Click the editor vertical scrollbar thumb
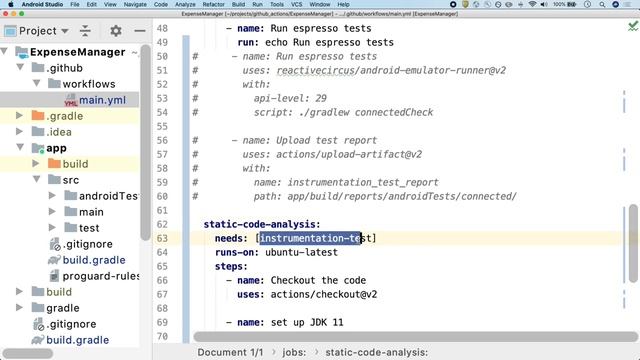This screenshot has height=360, width=640. click(x=633, y=243)
